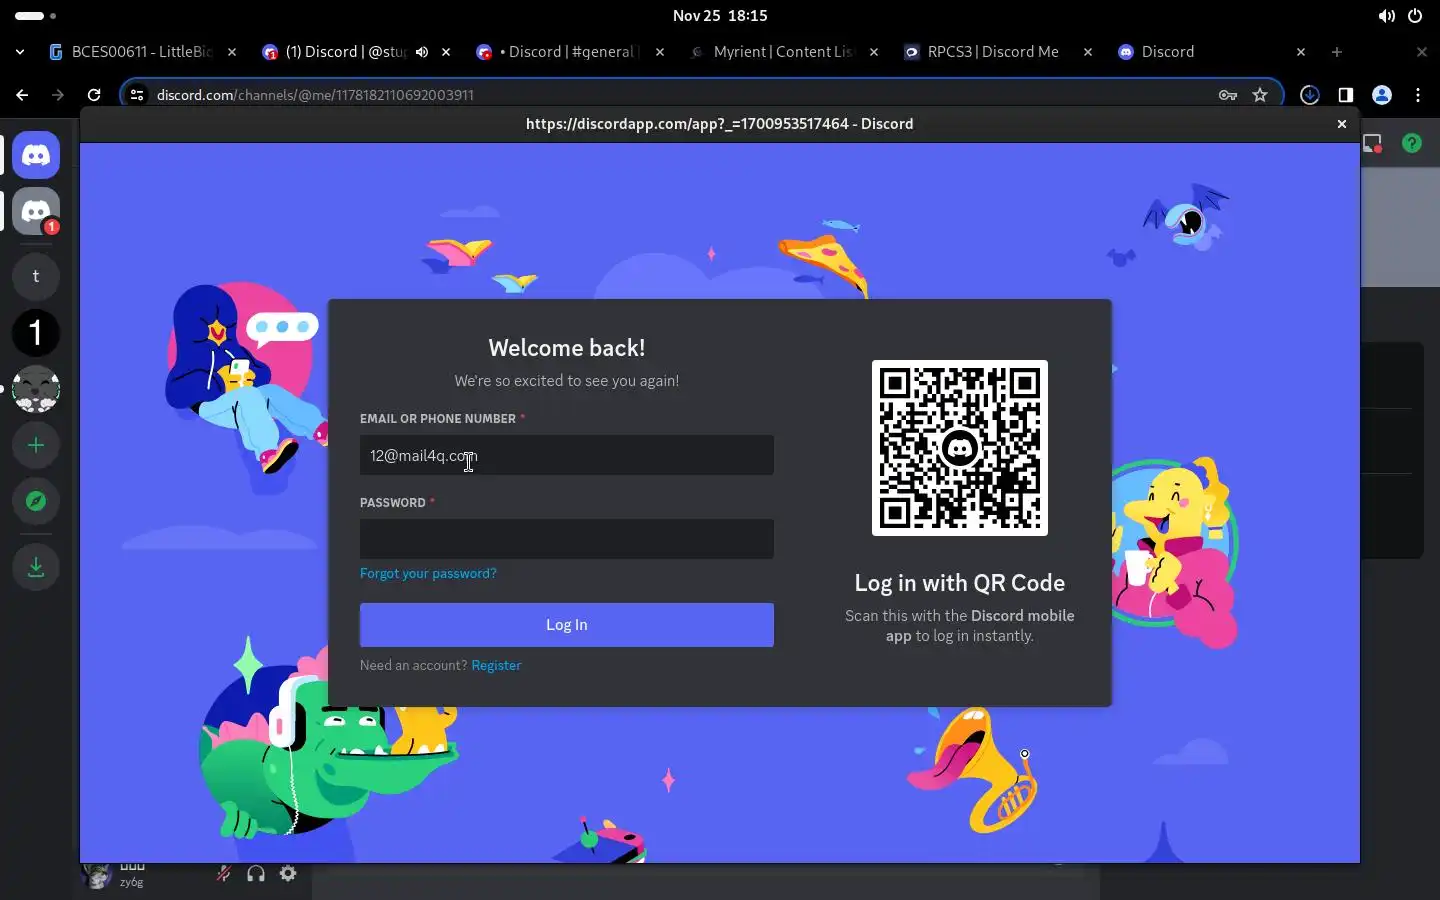Mute audio on the '(1) Discord' tab
The image size is (1440, 900).
(422, 52)
